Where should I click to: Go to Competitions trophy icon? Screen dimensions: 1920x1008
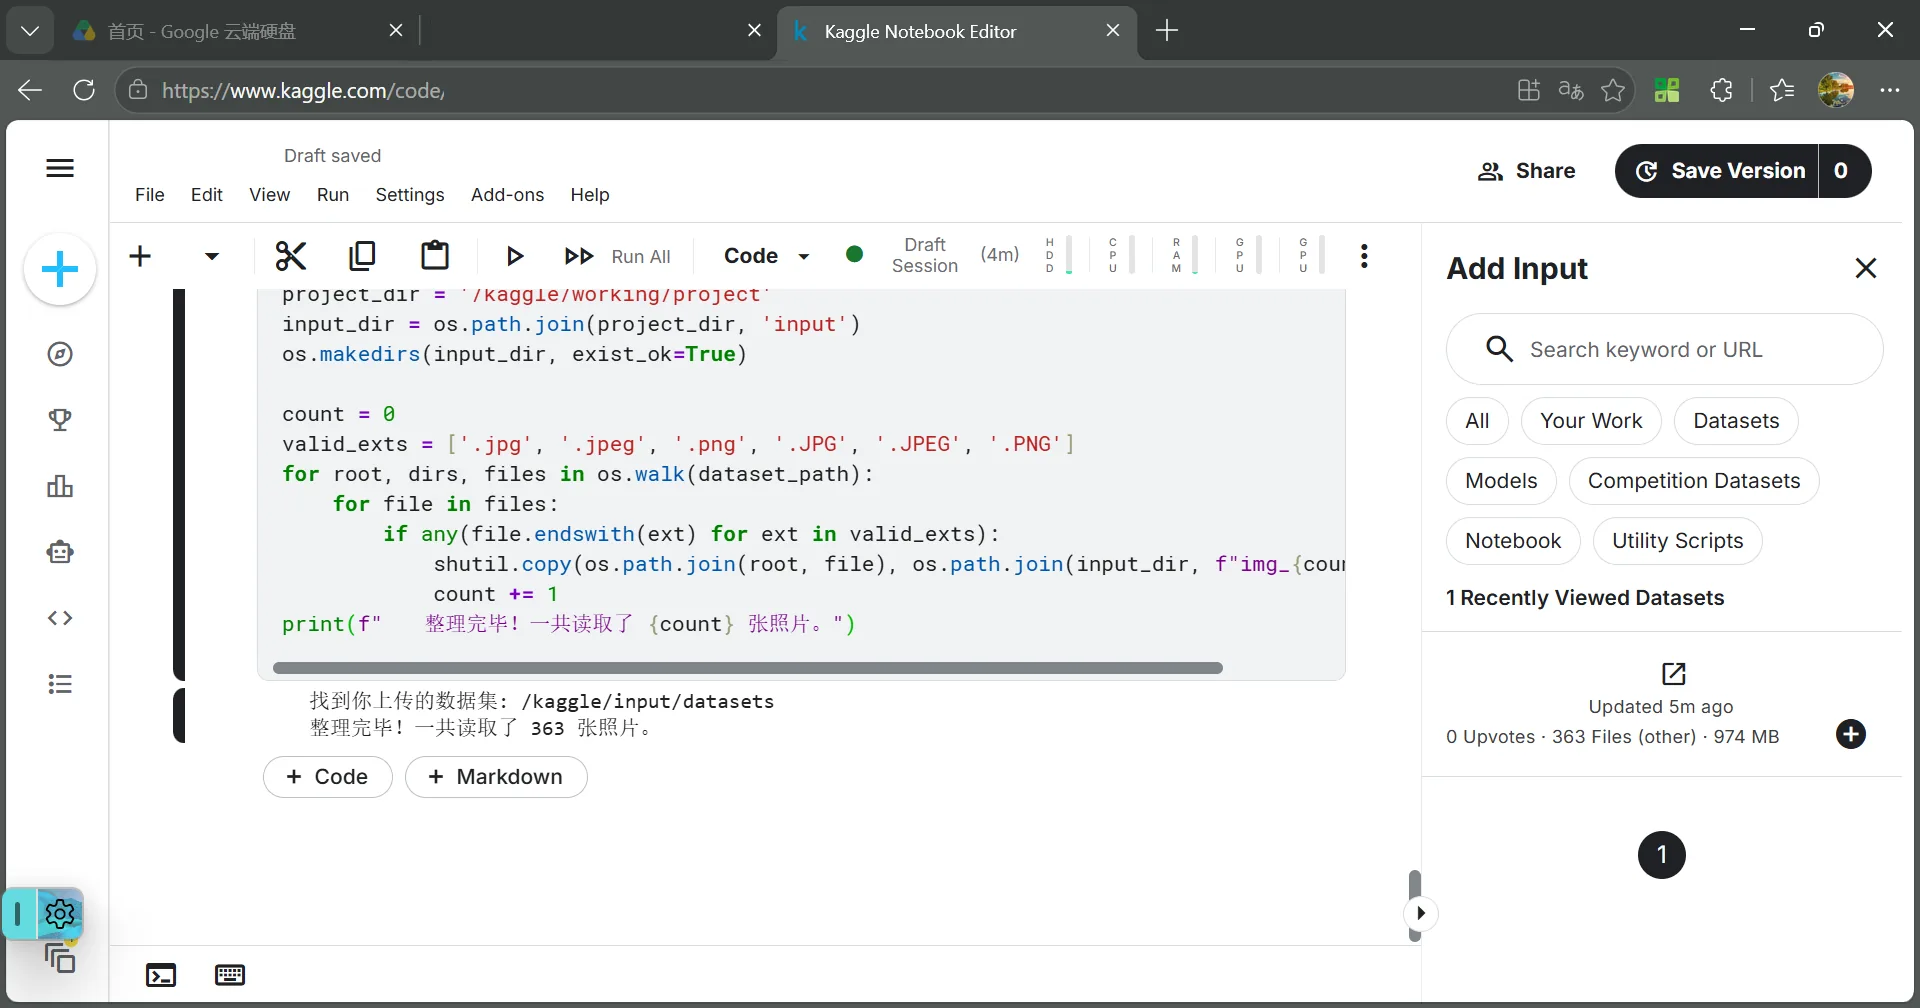click(x=60, y=420)
